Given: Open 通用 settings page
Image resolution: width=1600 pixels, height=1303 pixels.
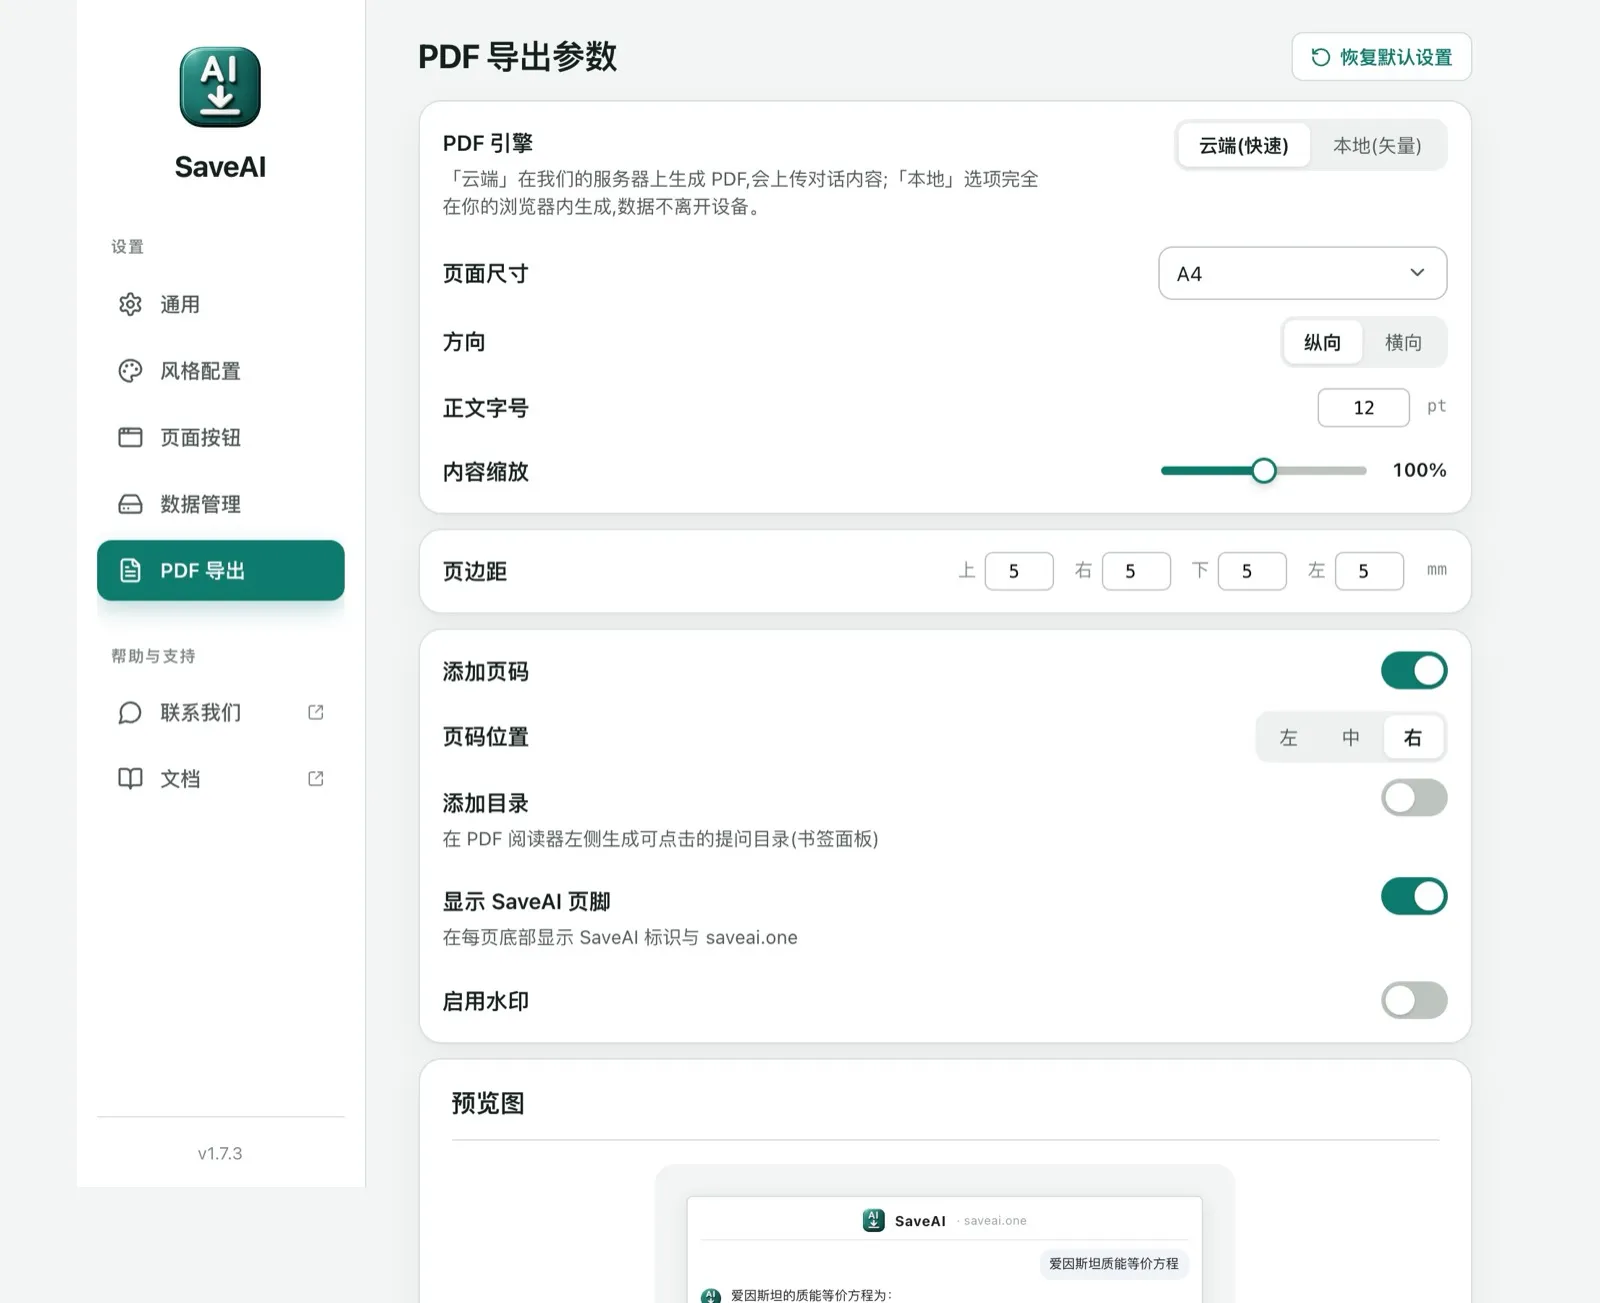Looking at the screenshot, I should tap(220, 304).
